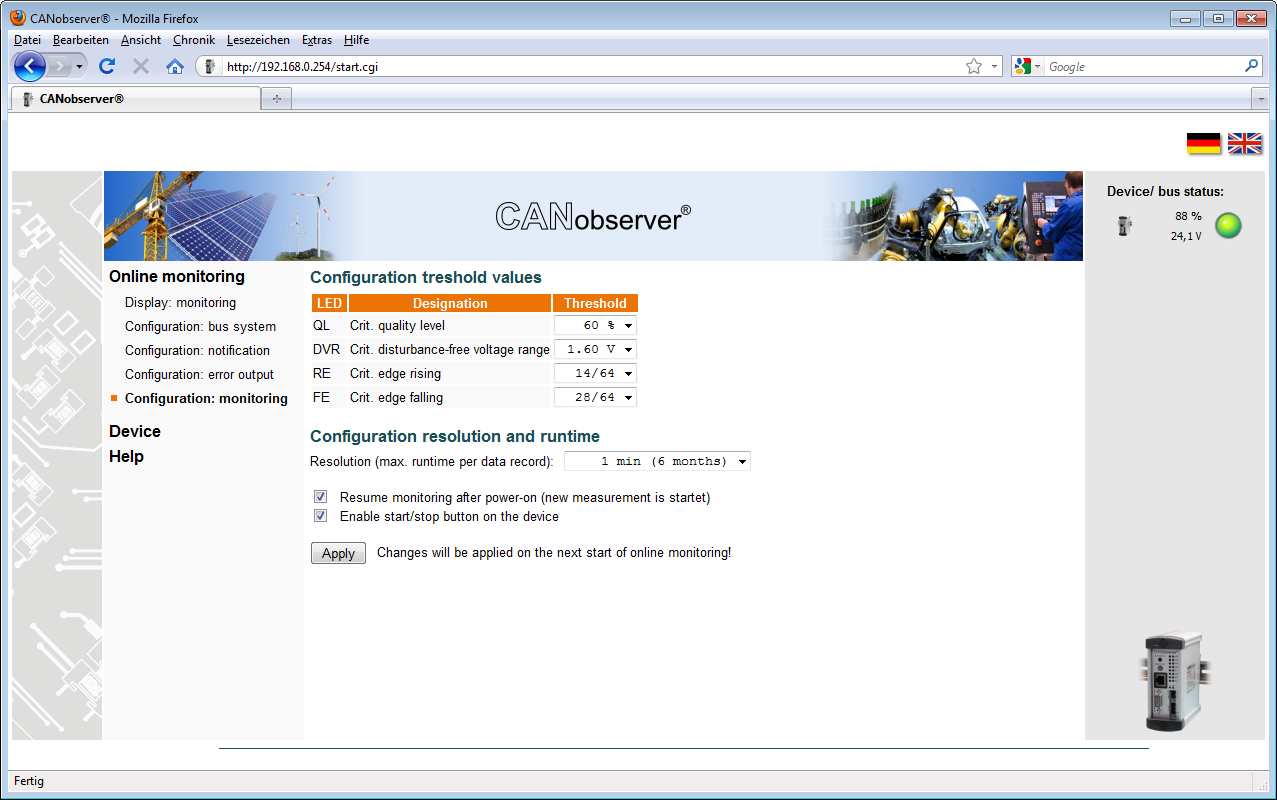The width and height of the screenshot is (1277, 800).
Task: Open the disturbance-free voltage range dropdown
Action: [x=595, y=349]
